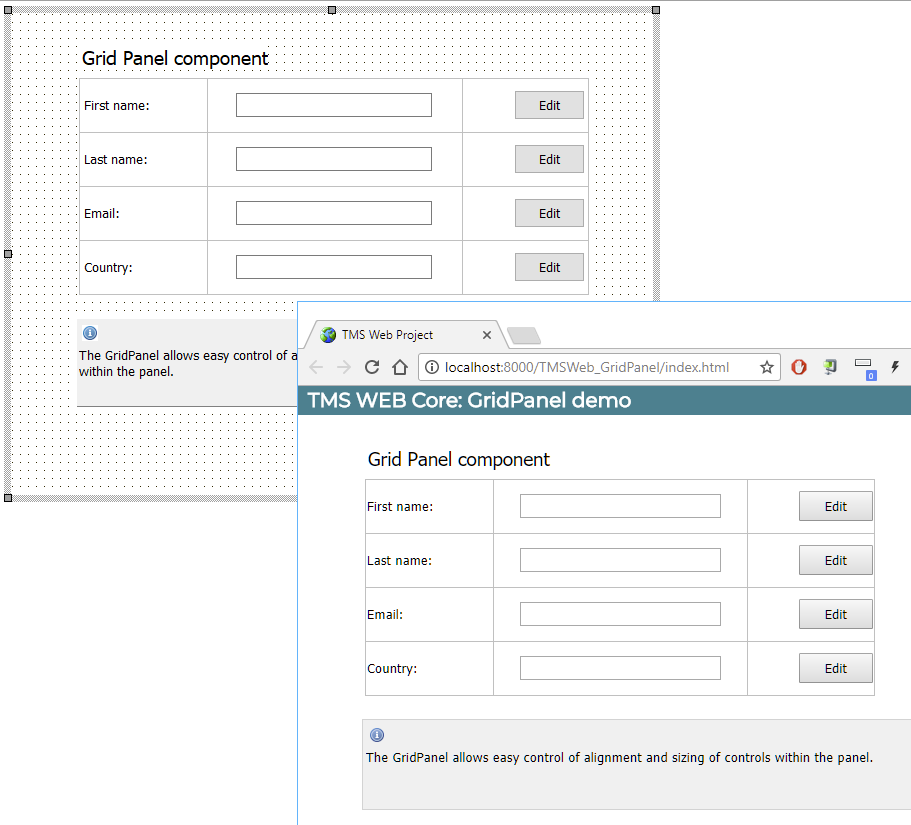The width and height of the screenshot is (911, 825).
Task: Click the browser Home icon
Action: (399, 367)
